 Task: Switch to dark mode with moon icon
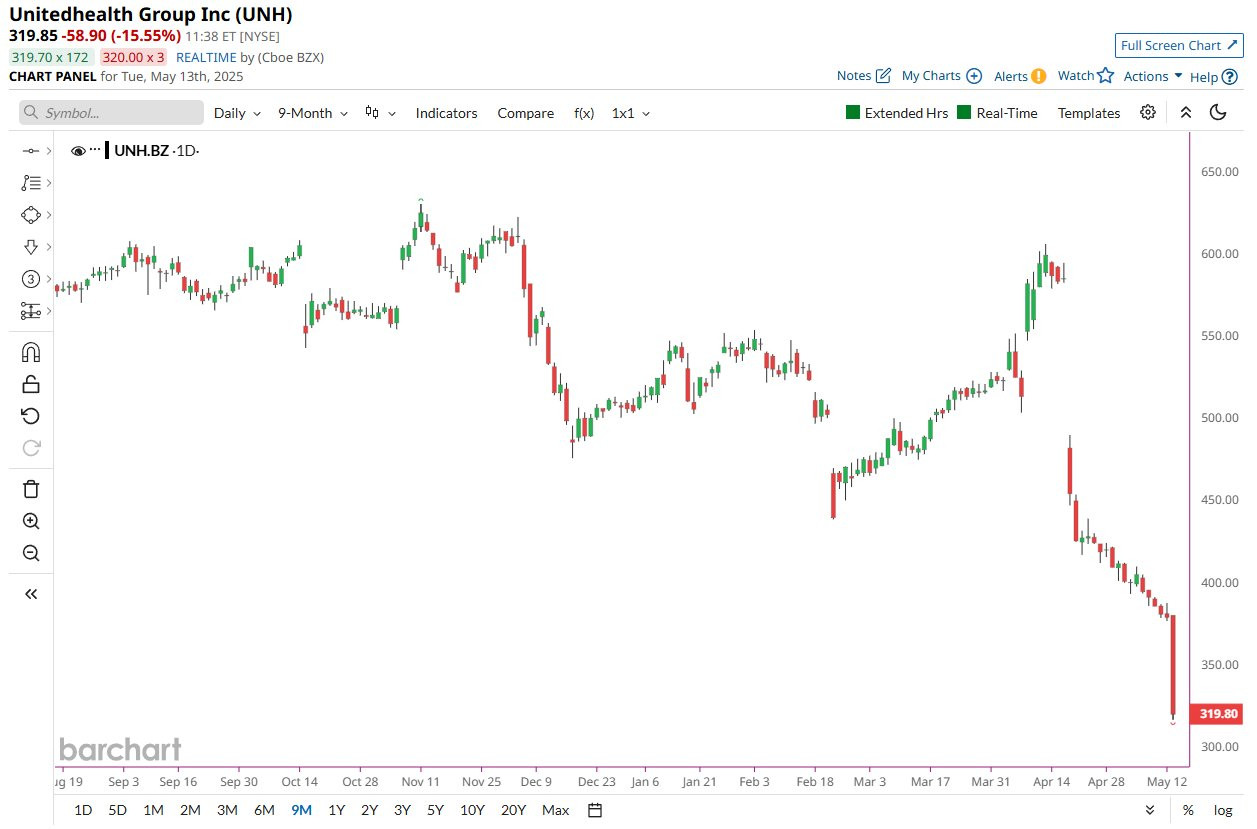[x=1218, y=112]
